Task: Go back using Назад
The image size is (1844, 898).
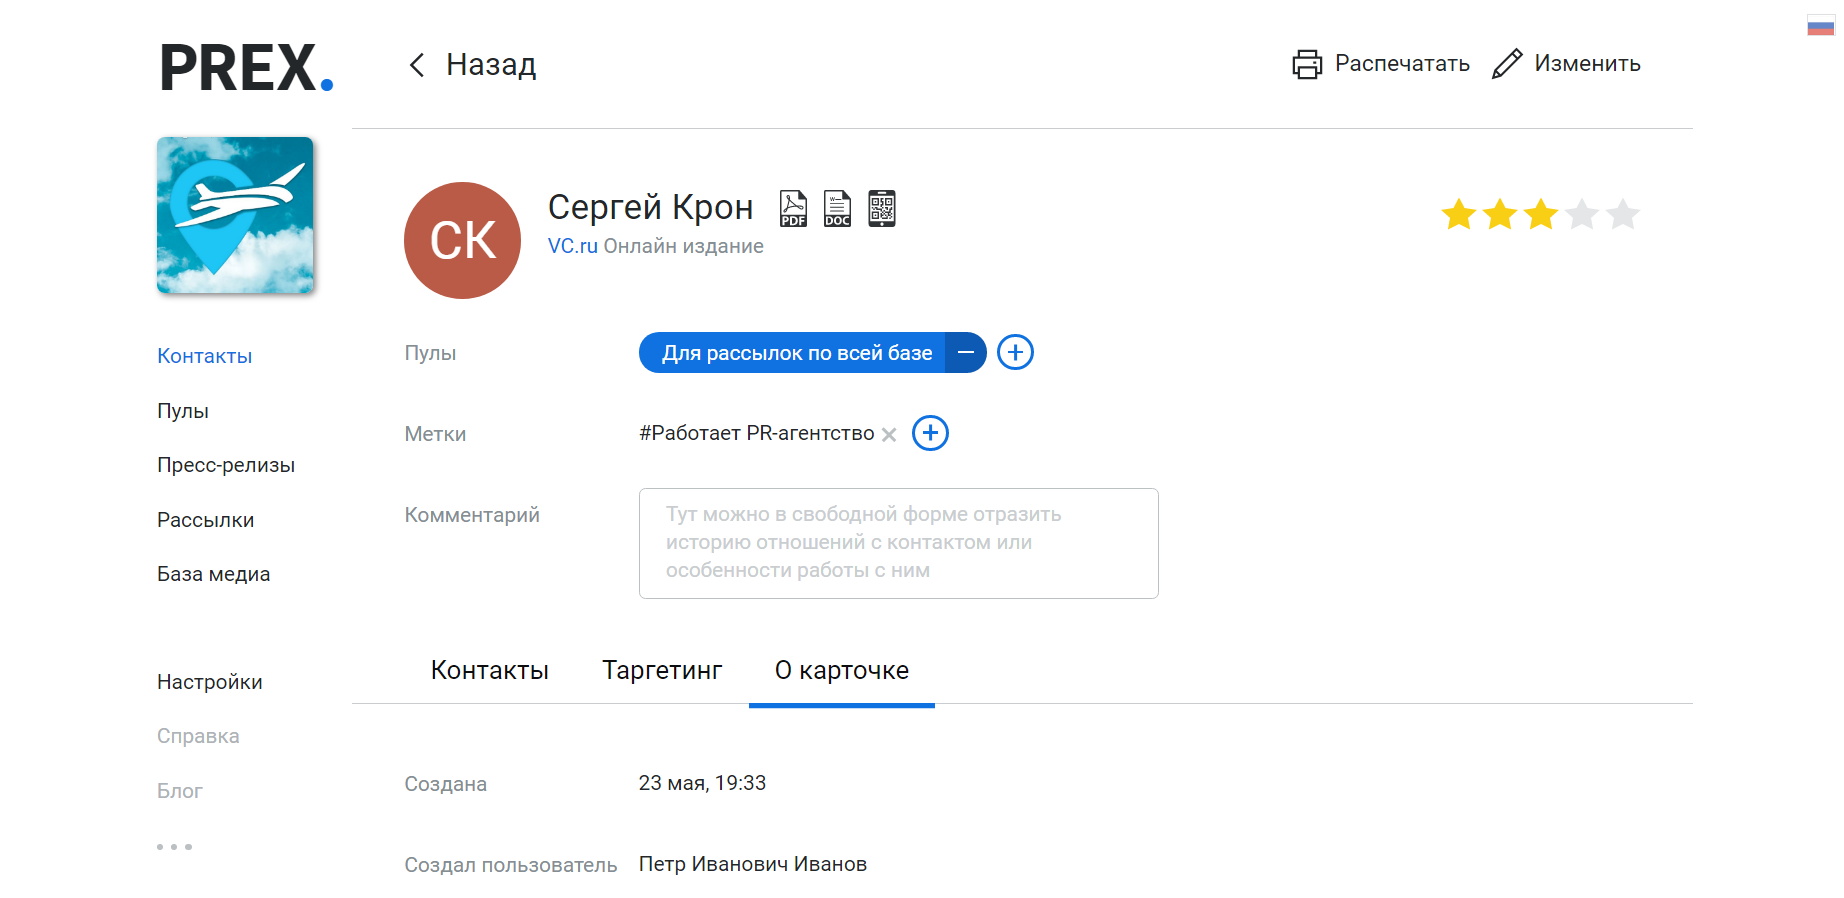Action: (472, 65)
